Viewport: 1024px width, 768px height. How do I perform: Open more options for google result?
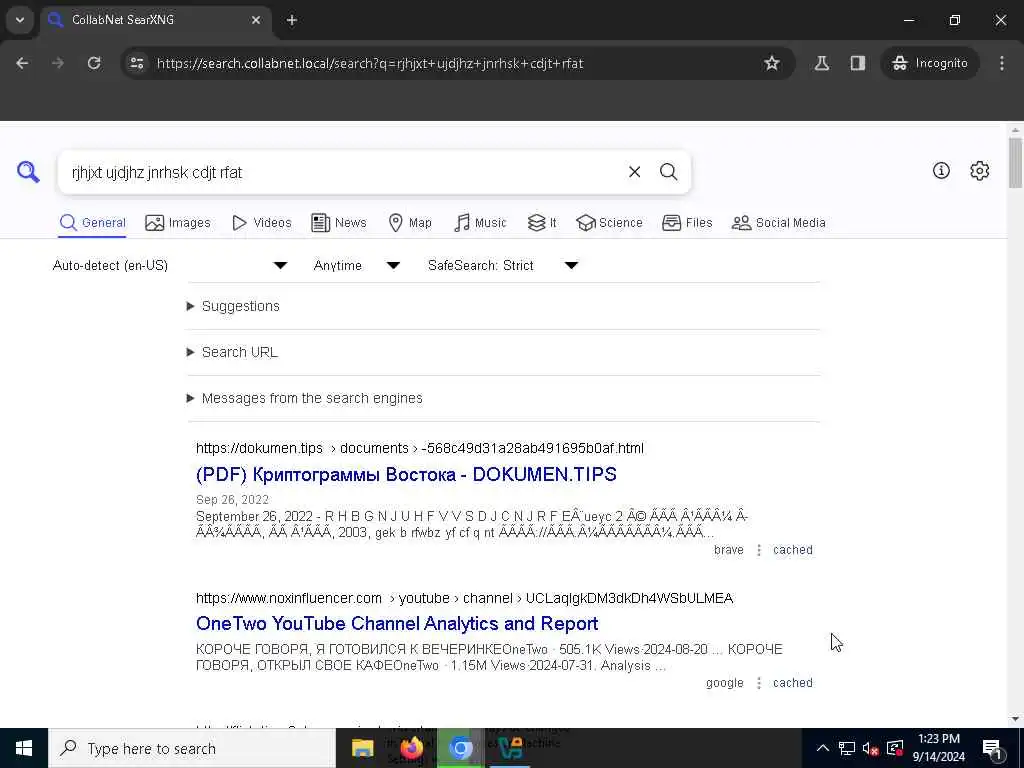click(759, 682)
